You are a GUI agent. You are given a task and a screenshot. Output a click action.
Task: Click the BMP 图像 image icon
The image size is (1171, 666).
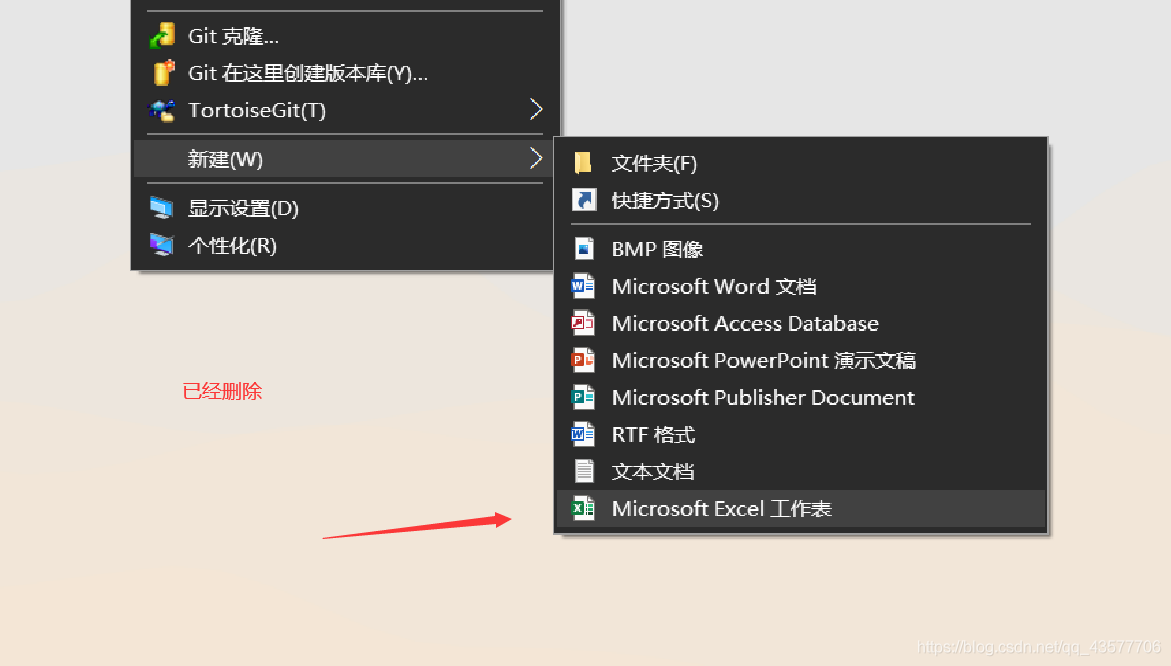click(585, 249)
